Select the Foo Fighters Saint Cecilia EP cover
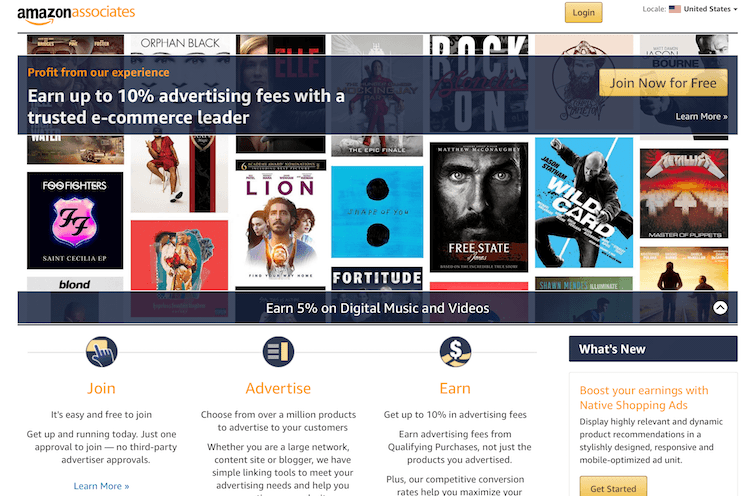Screen dimensions: 750x496 pyautogui.click(x=75, y=220)
